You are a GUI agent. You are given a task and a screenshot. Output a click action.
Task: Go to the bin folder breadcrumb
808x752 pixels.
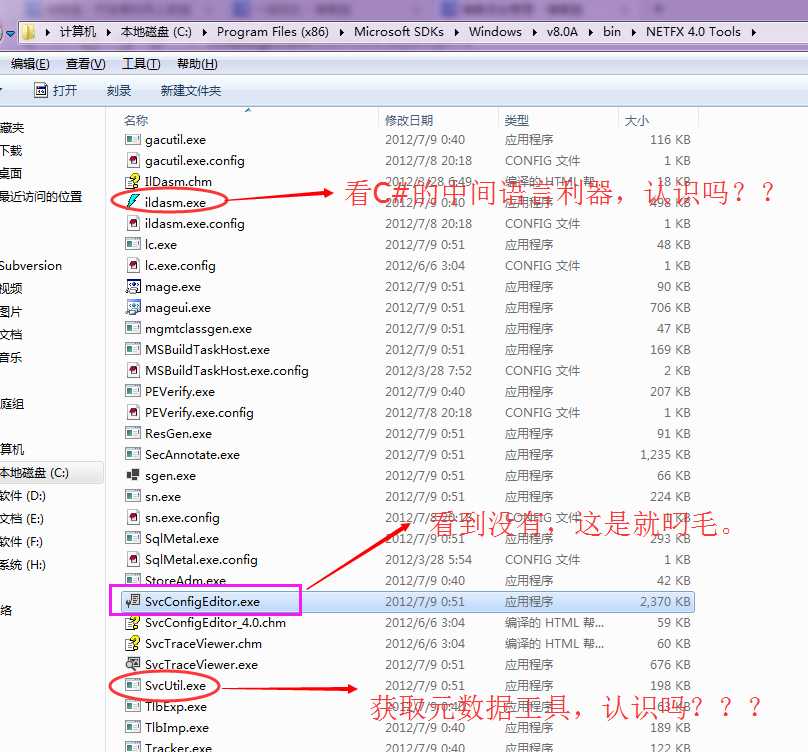tap(612, 32)
